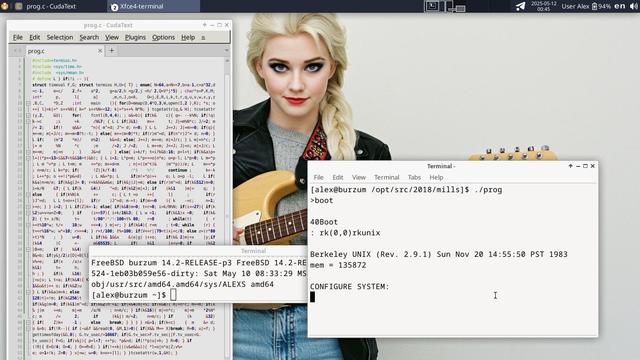Open the View menu in the Terminal window
This screenshot has height=360, width=640.
pyautogui.click(x=359, y=177)
